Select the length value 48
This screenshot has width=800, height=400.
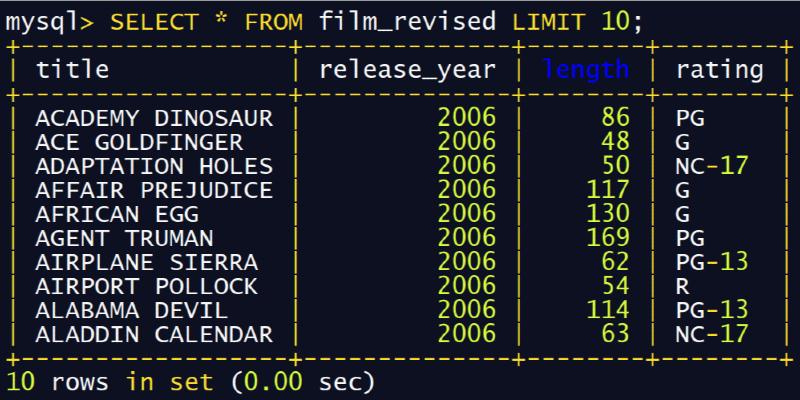[x=615, y=142]
